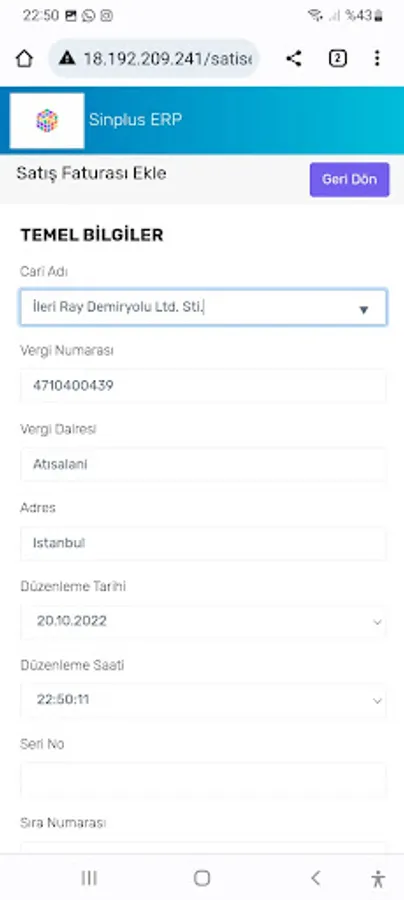
Task: Focus the Adres field containing Istanbul
Action: coord(203,543)
